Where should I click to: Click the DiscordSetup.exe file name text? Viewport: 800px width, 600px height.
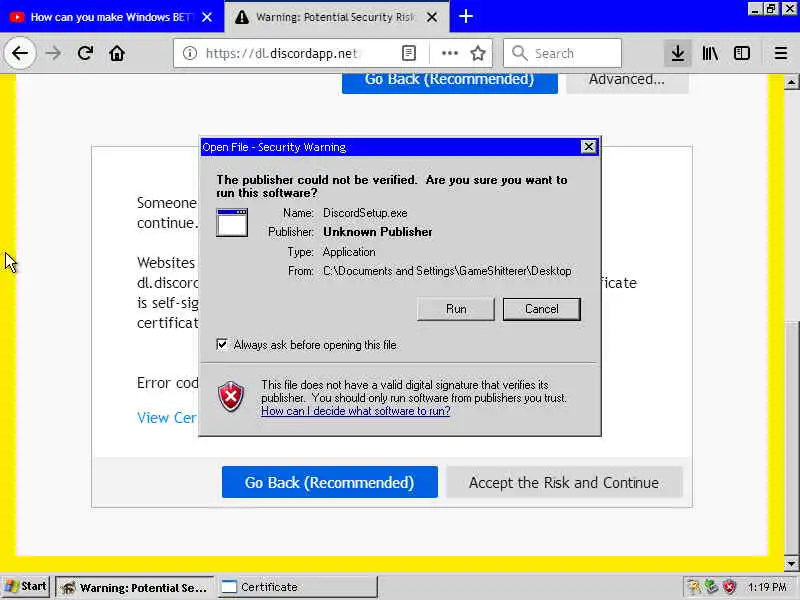[365, 213]
